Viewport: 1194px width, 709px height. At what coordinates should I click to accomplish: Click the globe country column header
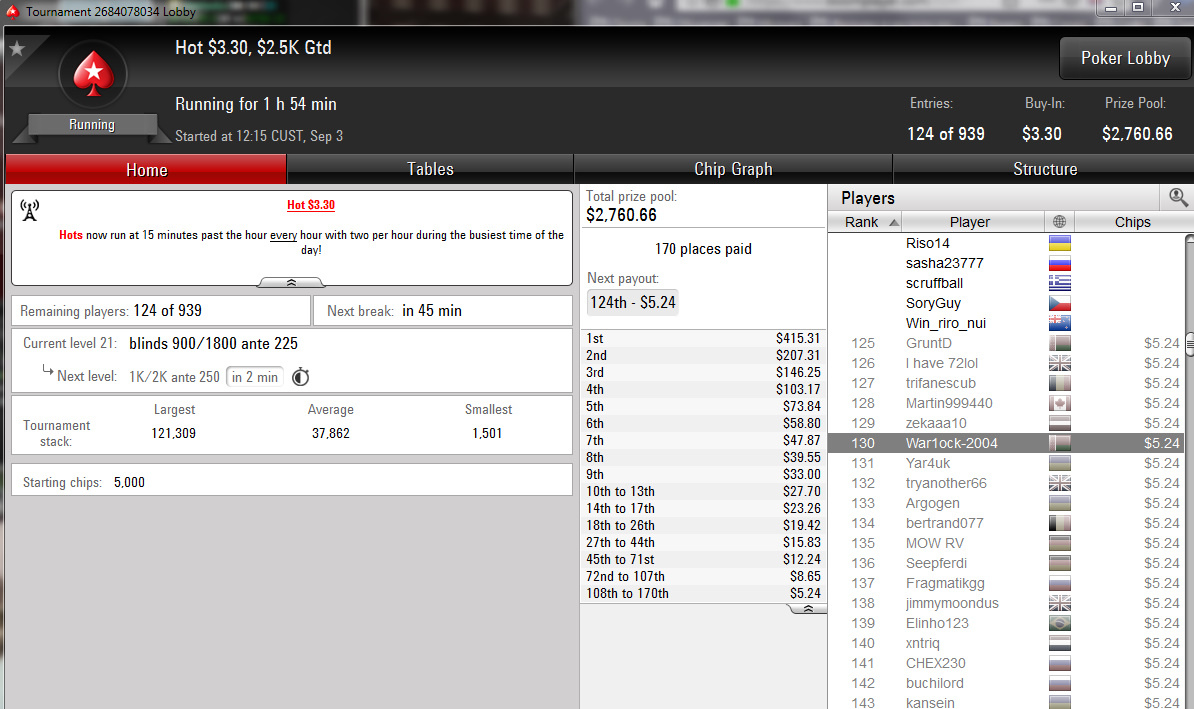tap(1059, 222)
